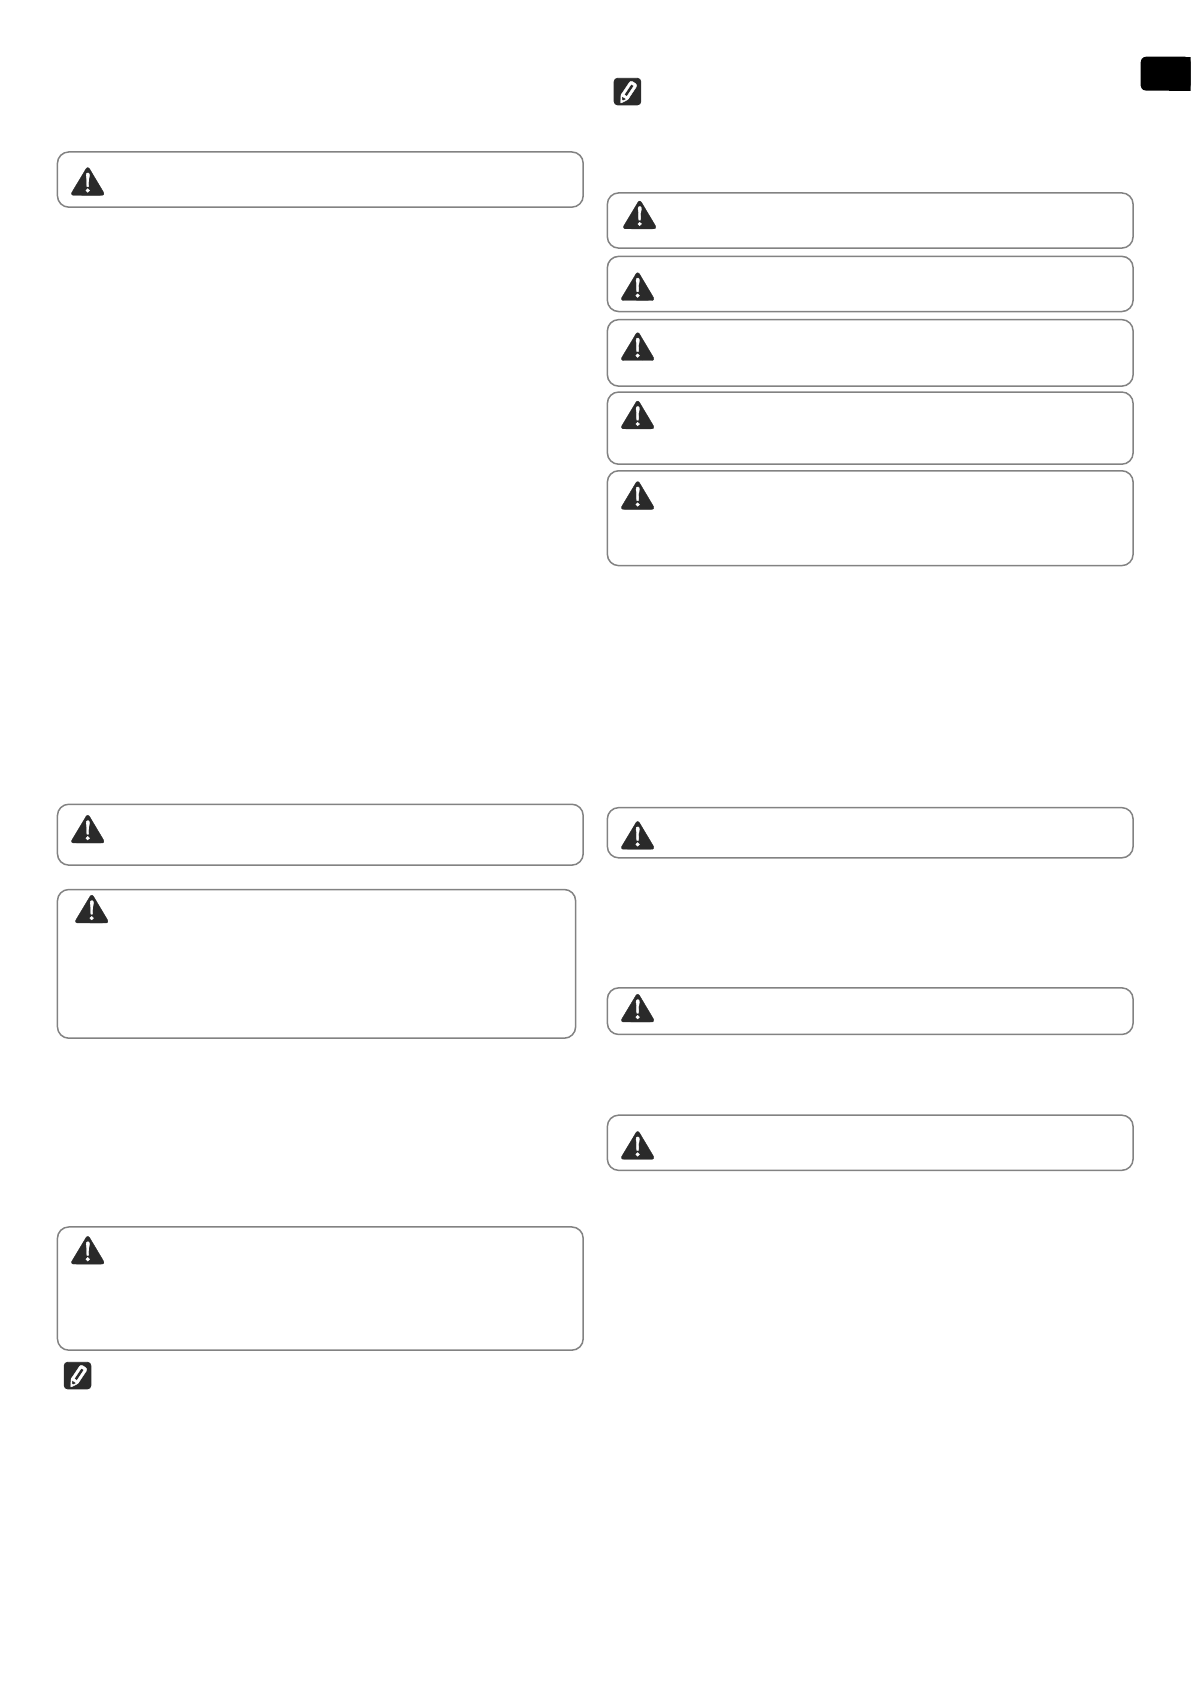This screenshot has width=1191, height=1684.
Task: Click warning triangle in the lowest left-column box
Action: point(88,1250)
